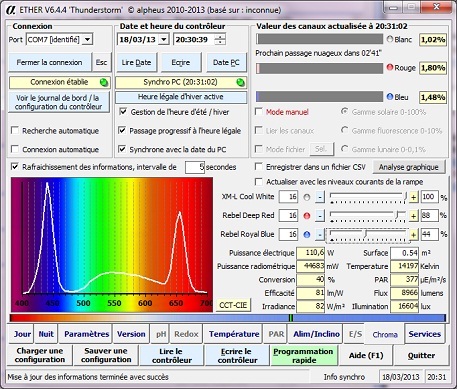Open the Version tab

click(x=131, y=334)
